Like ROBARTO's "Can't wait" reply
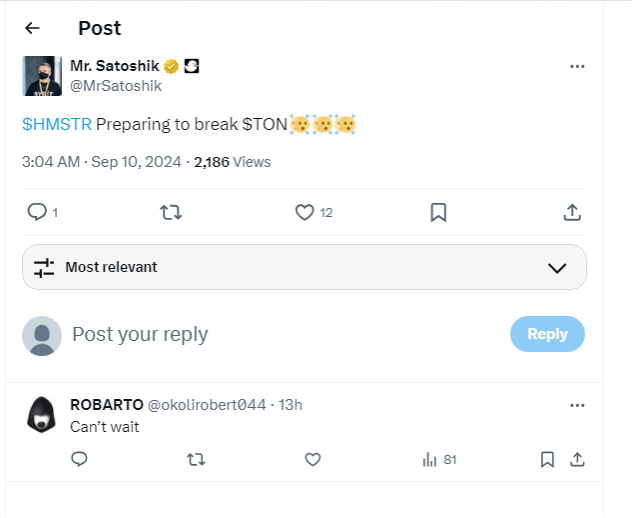632x518 pixels. click(313, 459)
